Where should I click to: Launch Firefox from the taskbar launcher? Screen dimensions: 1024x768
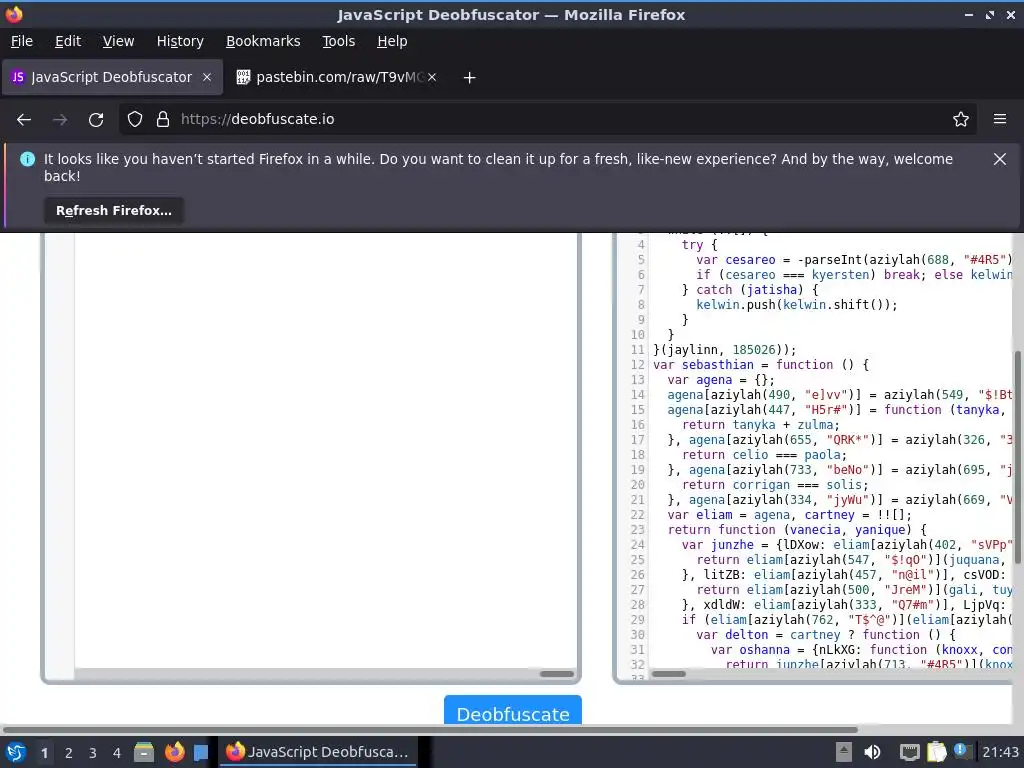pyautogui.click(x=174, y=752)
